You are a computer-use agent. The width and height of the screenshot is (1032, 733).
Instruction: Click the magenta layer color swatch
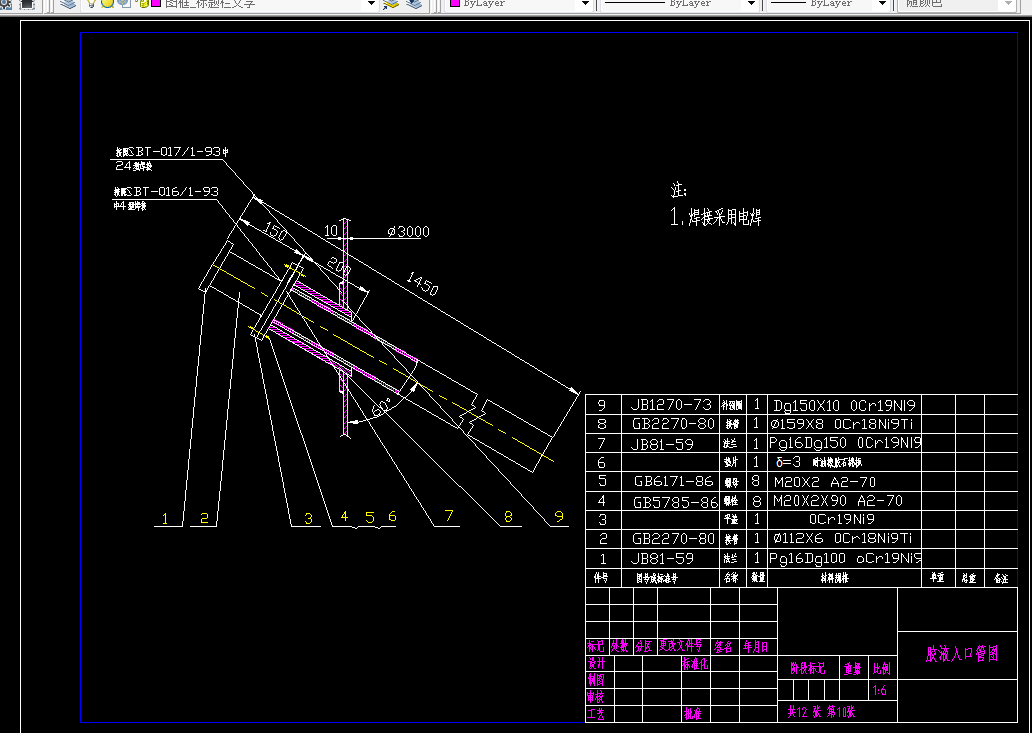[x=156, y=3]
